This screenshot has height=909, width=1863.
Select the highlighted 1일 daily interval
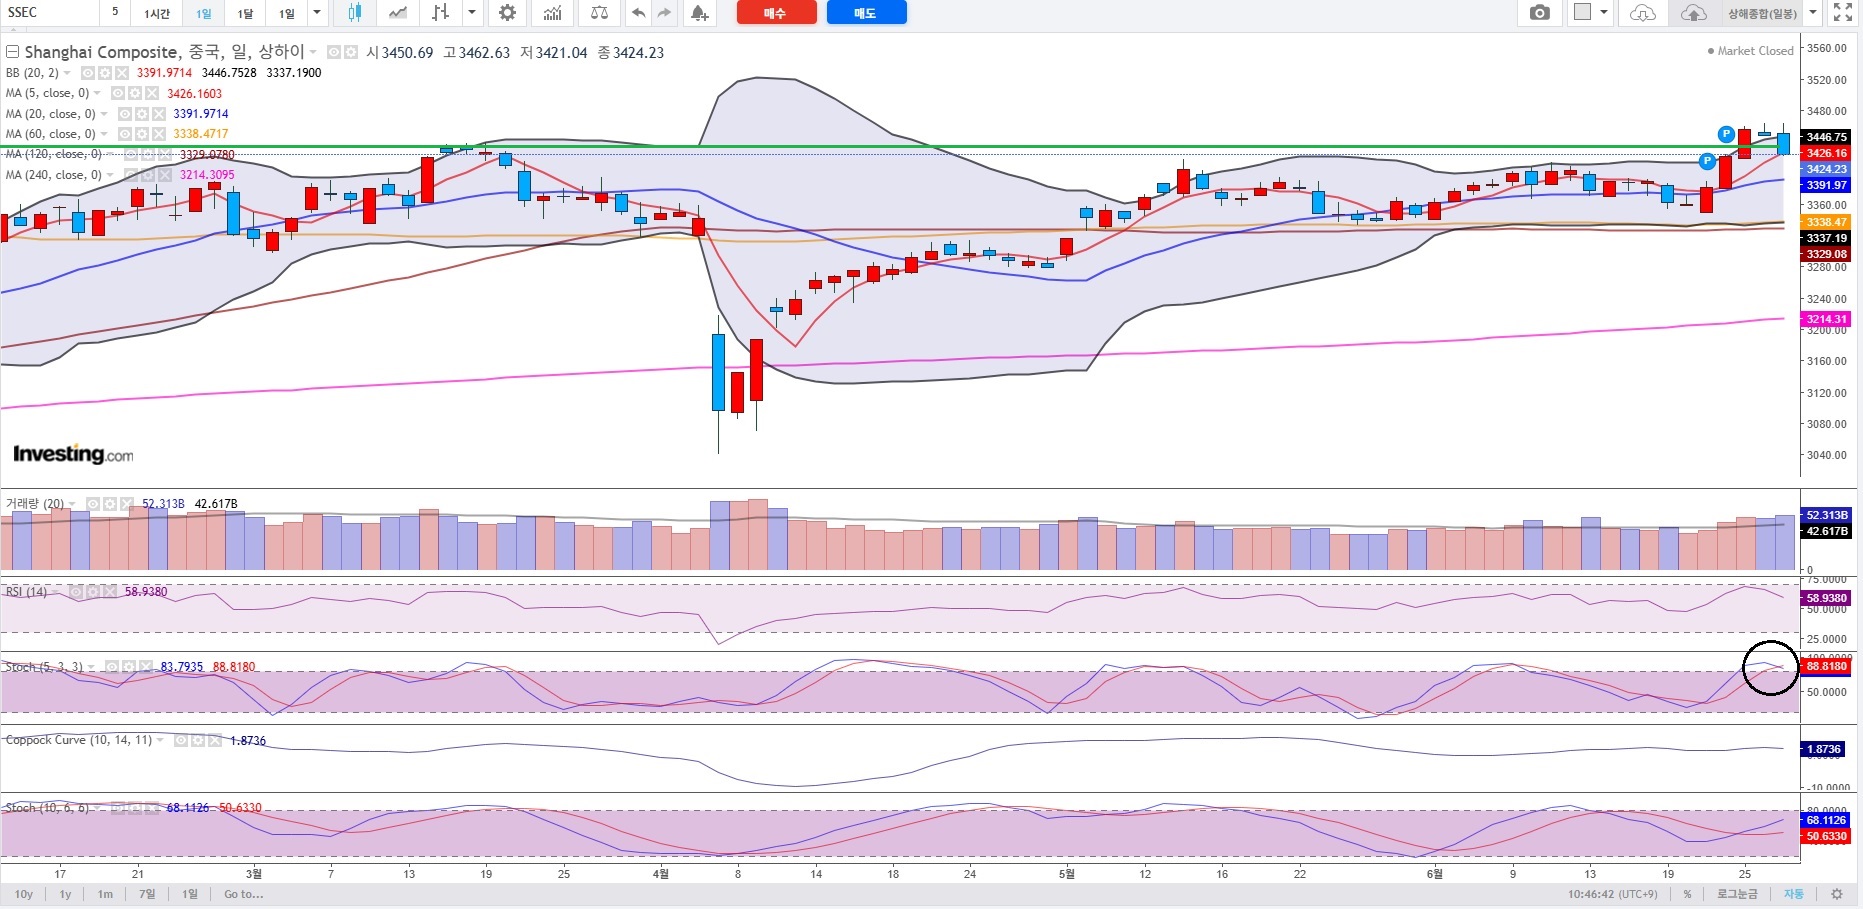coord(203,13)
